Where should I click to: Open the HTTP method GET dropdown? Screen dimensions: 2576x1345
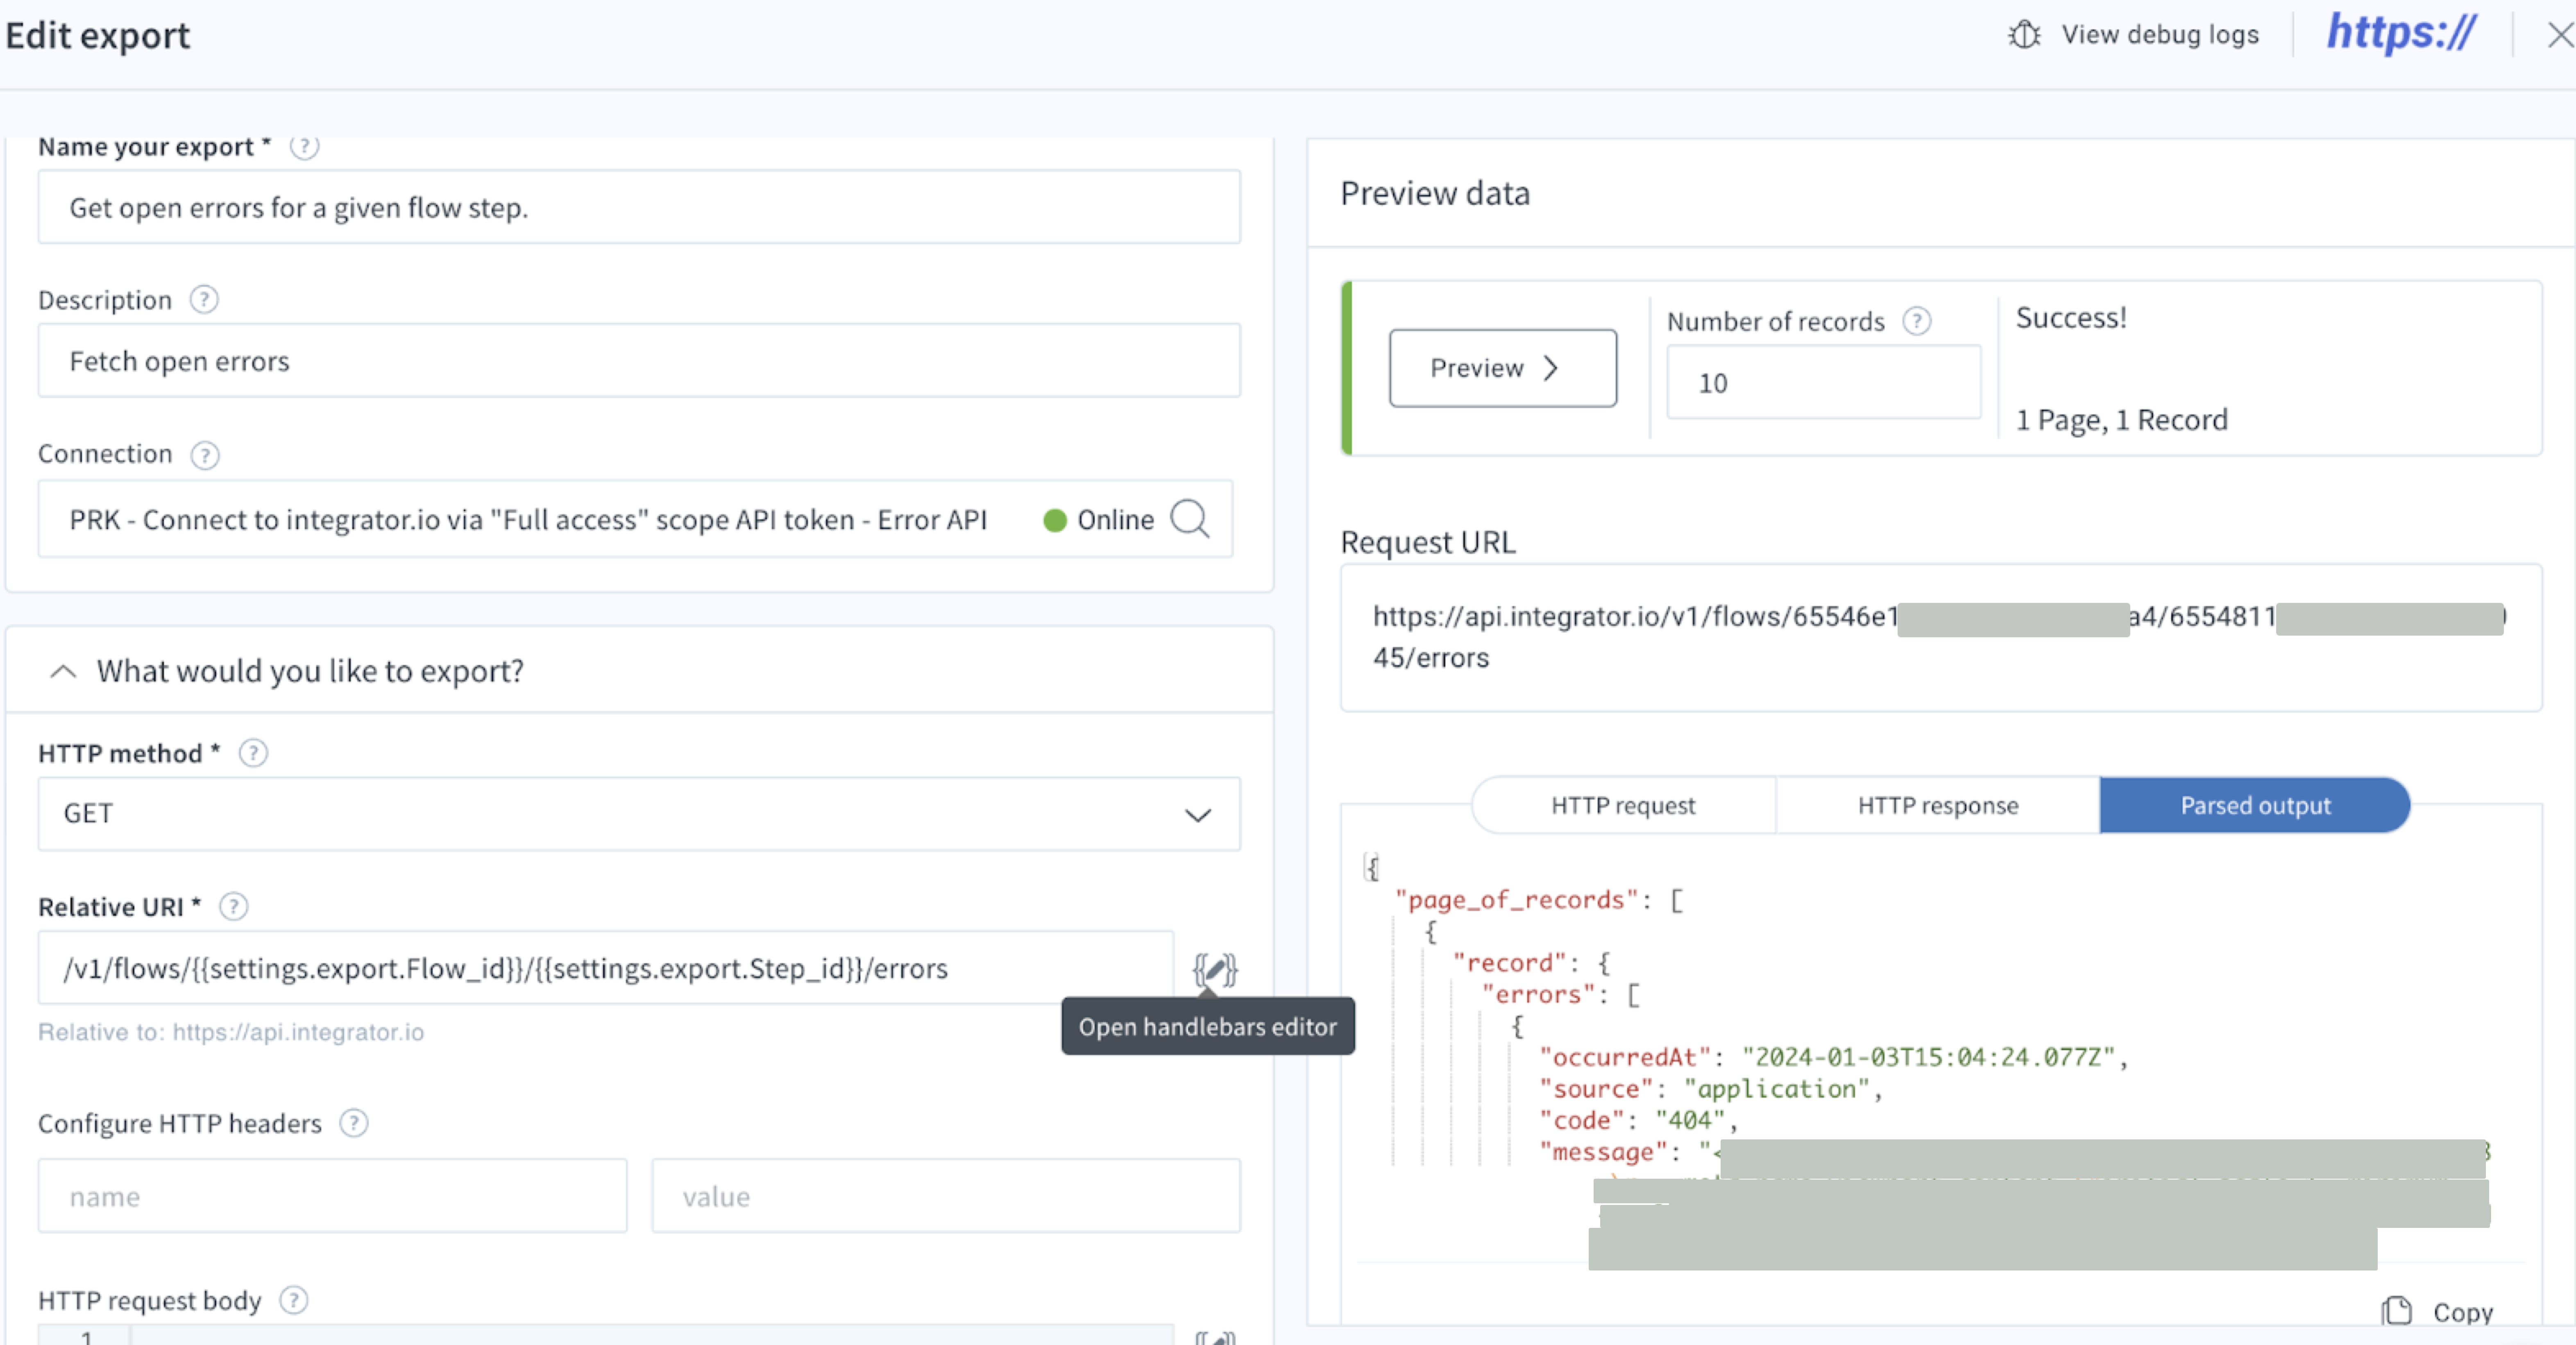tap(639, 814)
